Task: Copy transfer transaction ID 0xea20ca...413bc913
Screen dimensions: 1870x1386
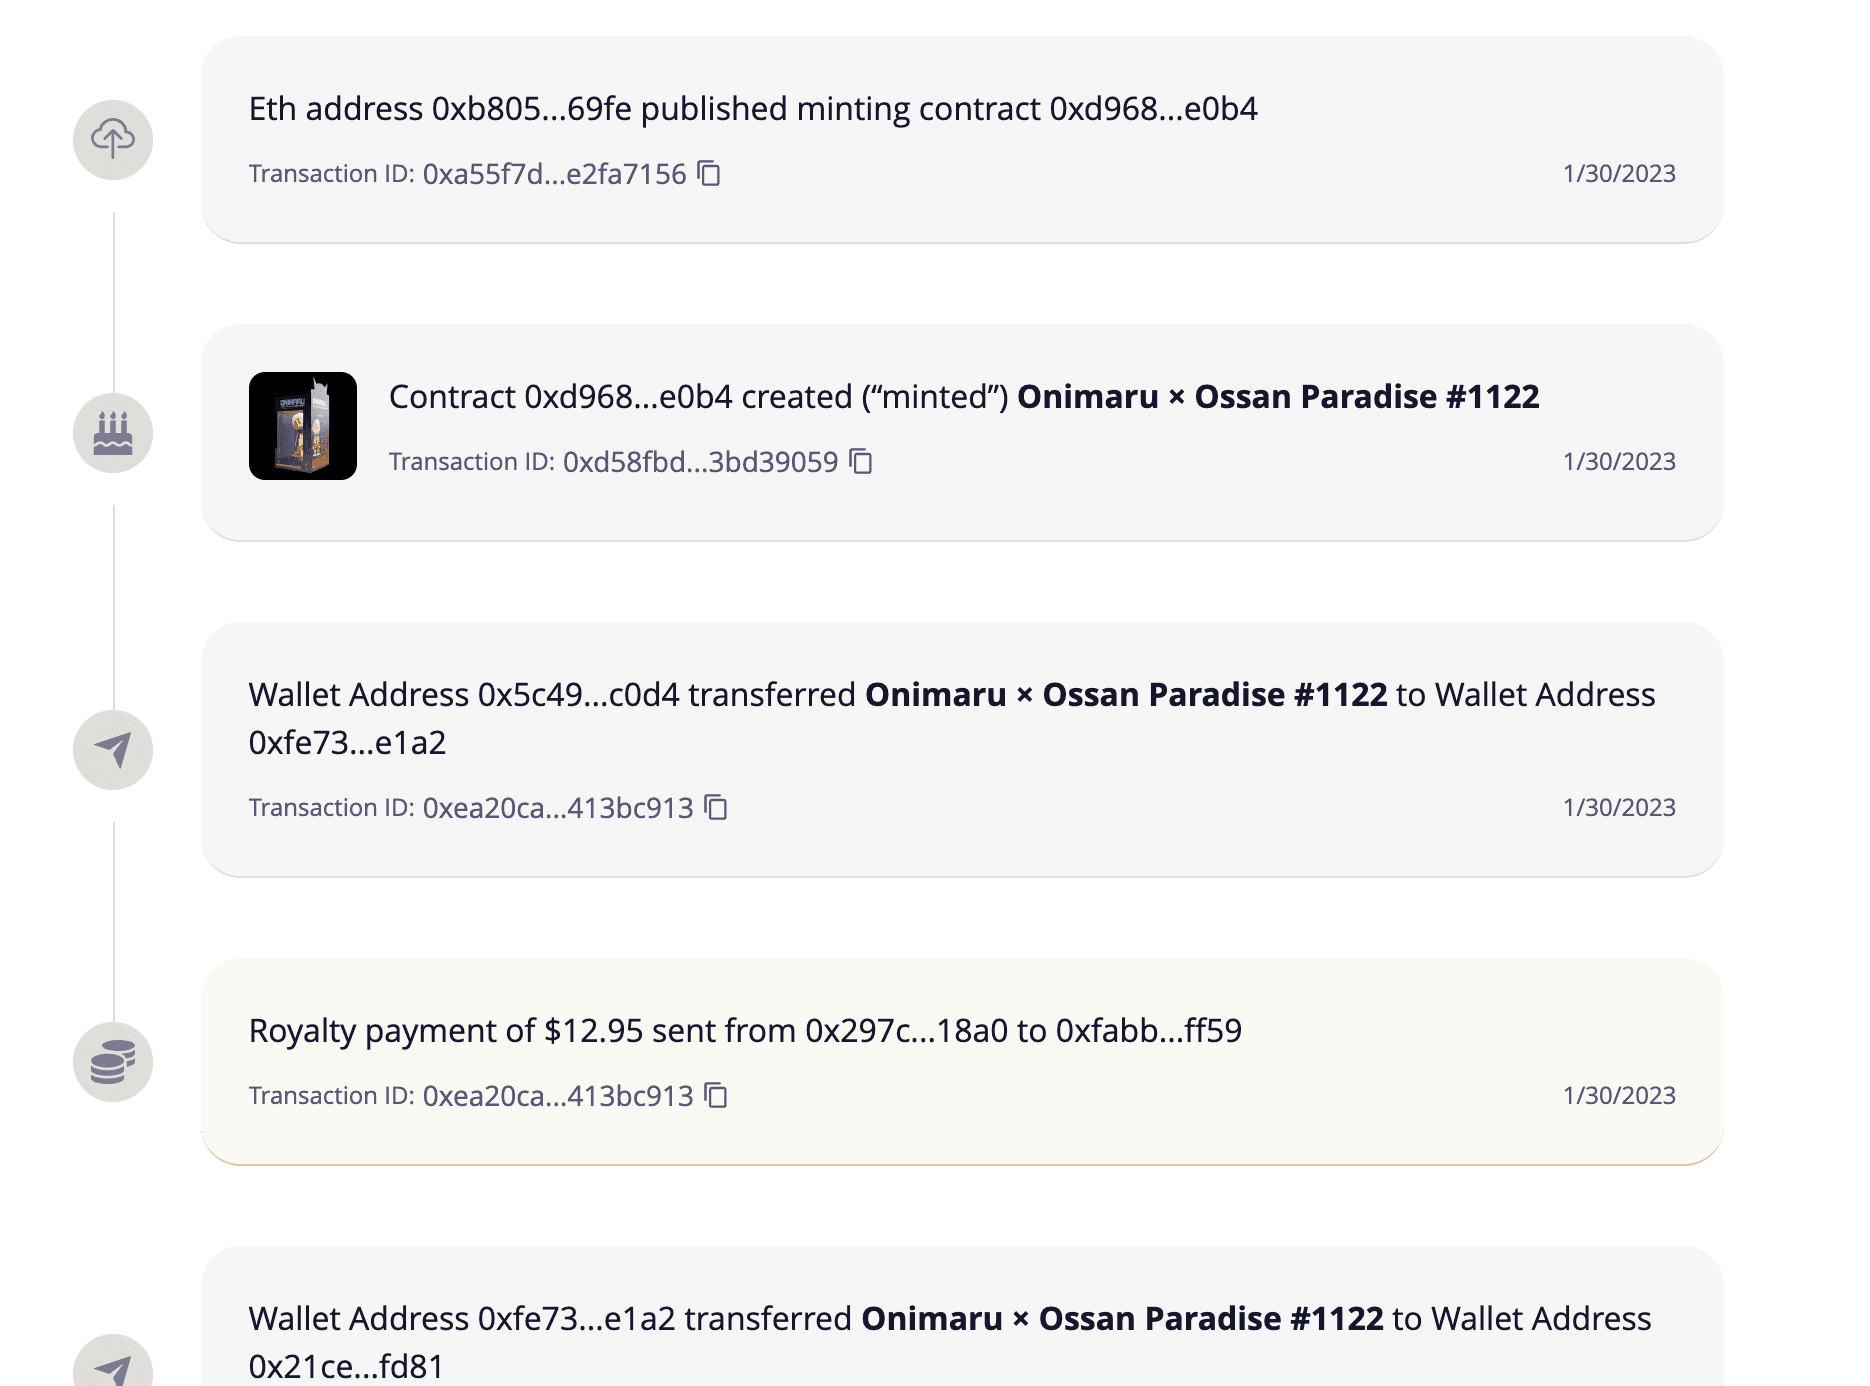Action: point(716,807)
